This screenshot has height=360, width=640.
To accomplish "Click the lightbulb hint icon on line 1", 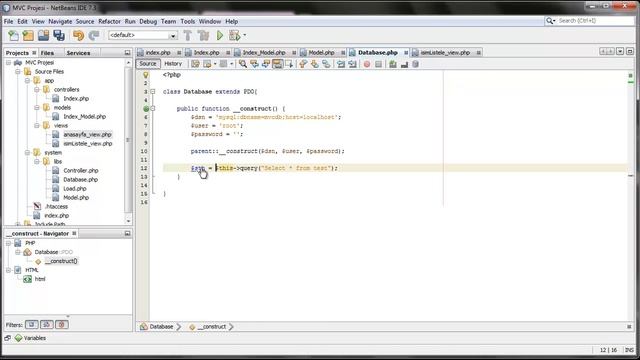I will [146, 75].
